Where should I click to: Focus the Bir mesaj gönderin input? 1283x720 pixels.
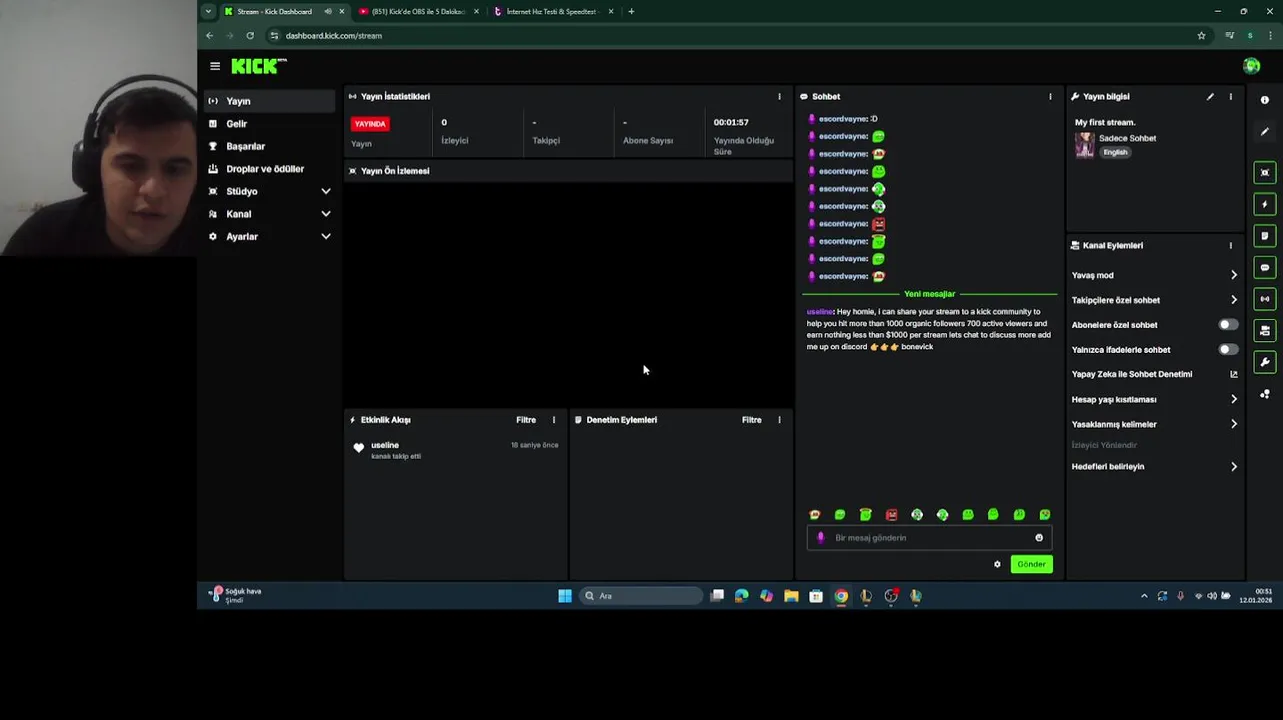pyautogui.click(x=930, y=538)
